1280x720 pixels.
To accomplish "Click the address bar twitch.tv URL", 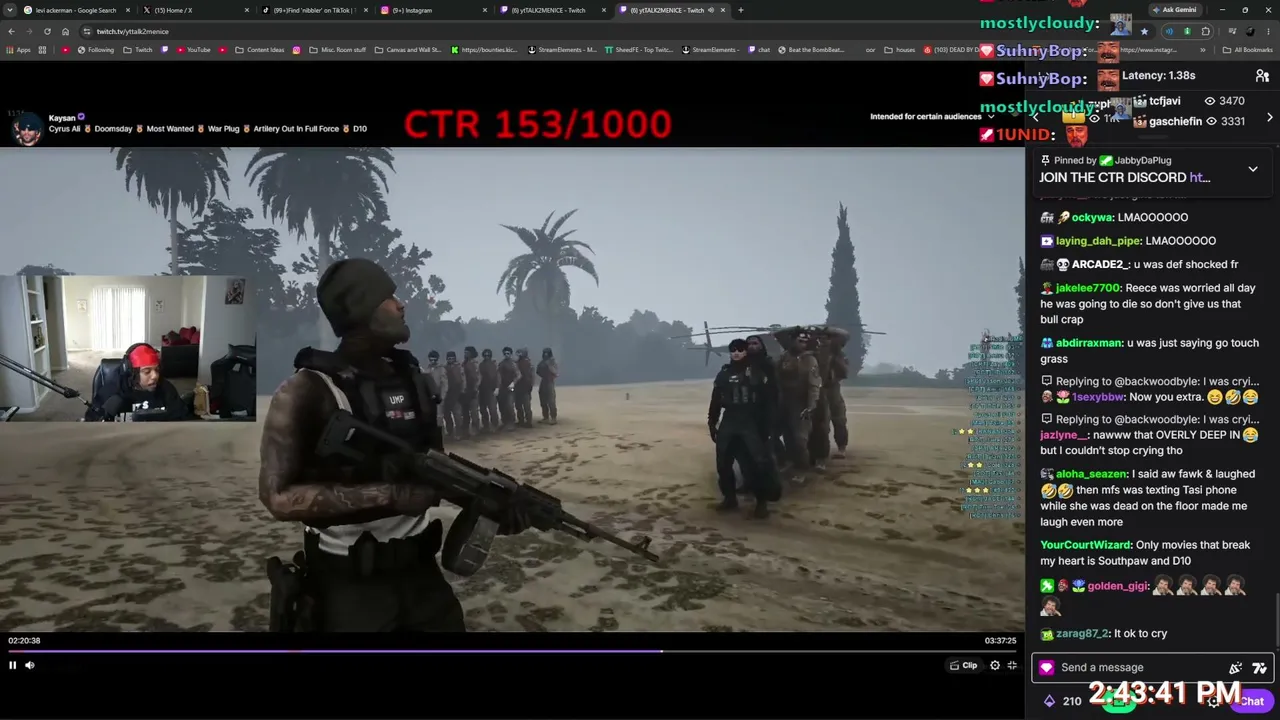I will pos(132,31).
